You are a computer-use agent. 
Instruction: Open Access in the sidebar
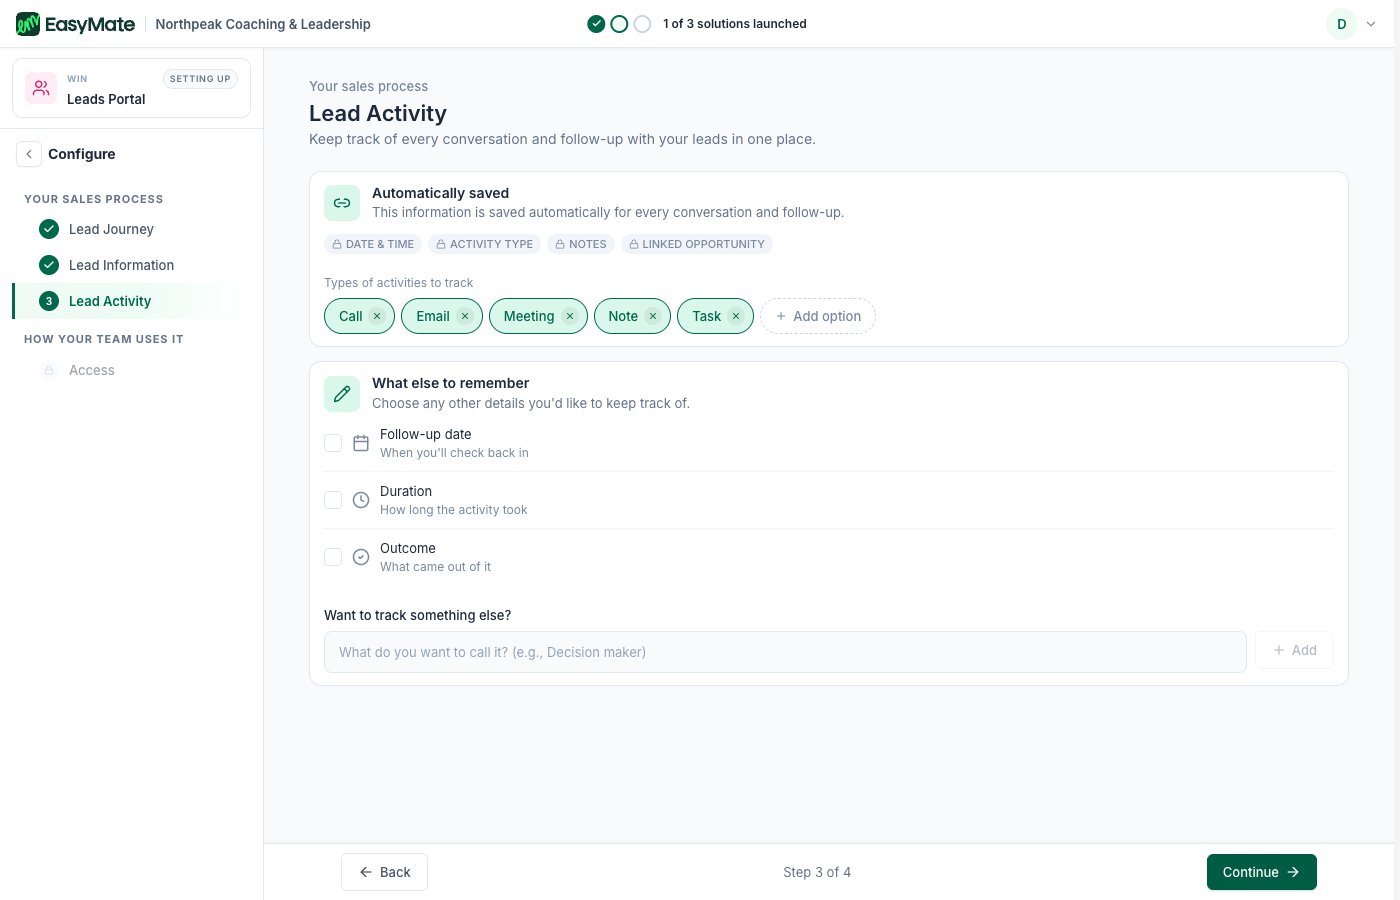coord(126,370)
